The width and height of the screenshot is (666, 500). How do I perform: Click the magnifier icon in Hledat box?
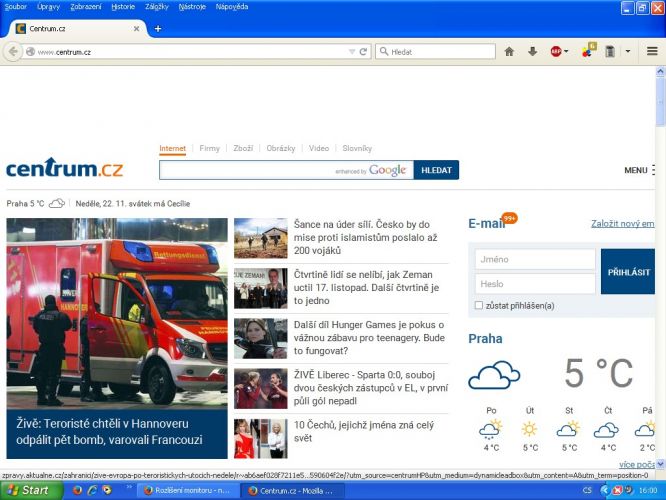[384, 51]
